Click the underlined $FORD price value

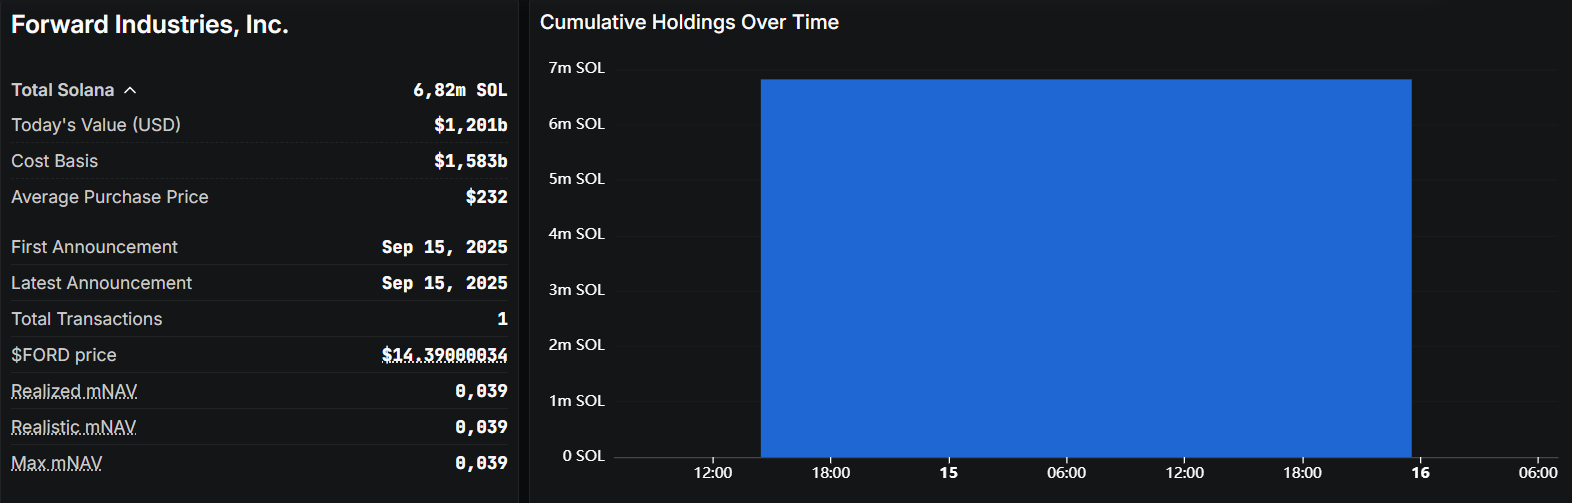444,355
